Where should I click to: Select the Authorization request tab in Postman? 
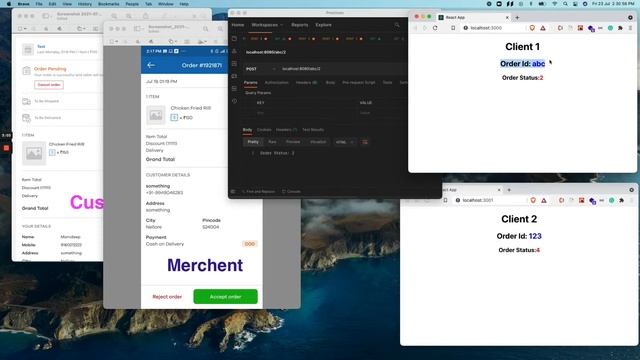coord(276,83)
